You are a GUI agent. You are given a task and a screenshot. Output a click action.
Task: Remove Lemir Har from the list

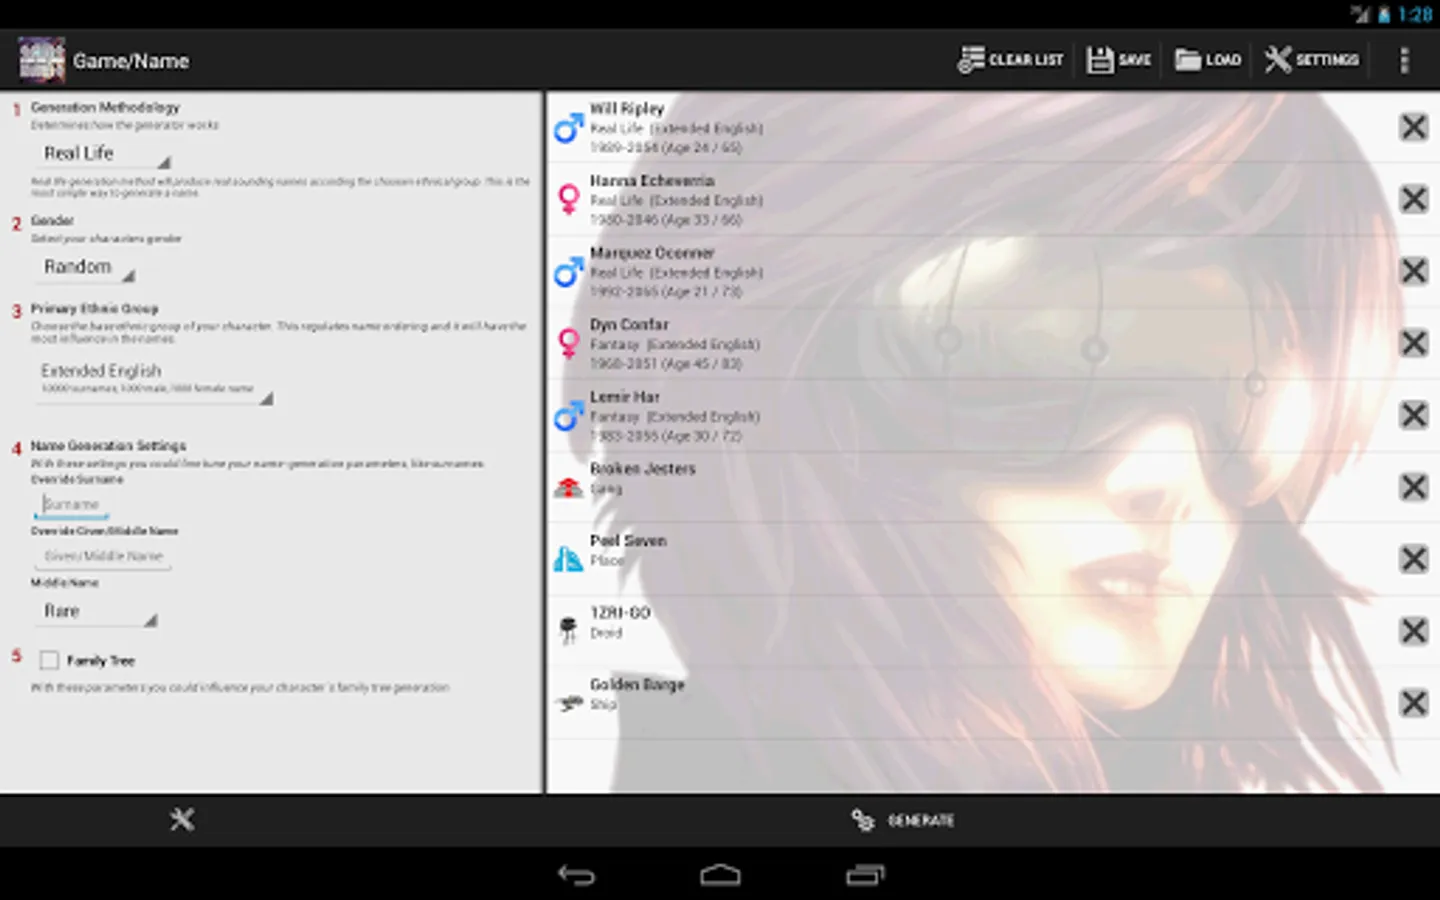(x=1413, y=415)
